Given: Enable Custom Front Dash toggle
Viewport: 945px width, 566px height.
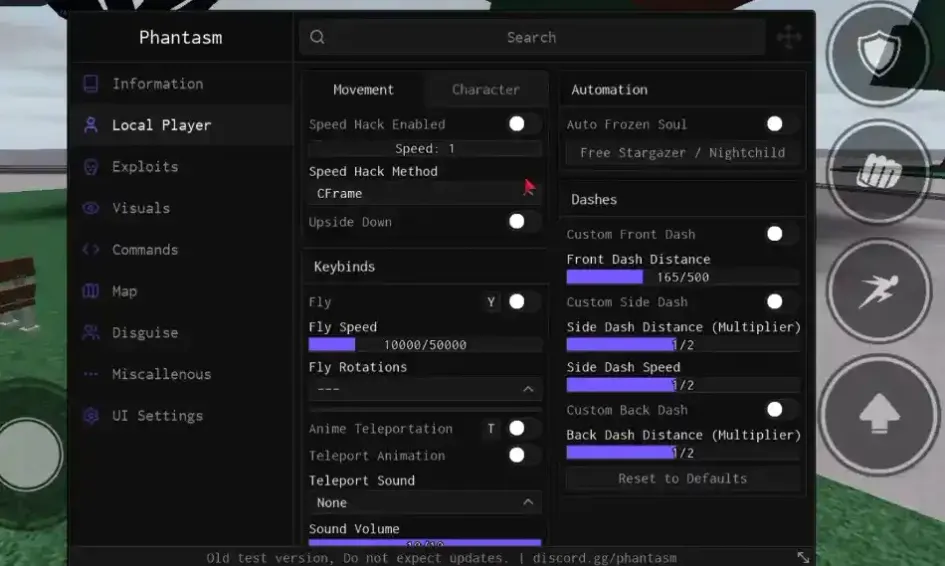Looking at the screenshot, I should tap(780, 234).
